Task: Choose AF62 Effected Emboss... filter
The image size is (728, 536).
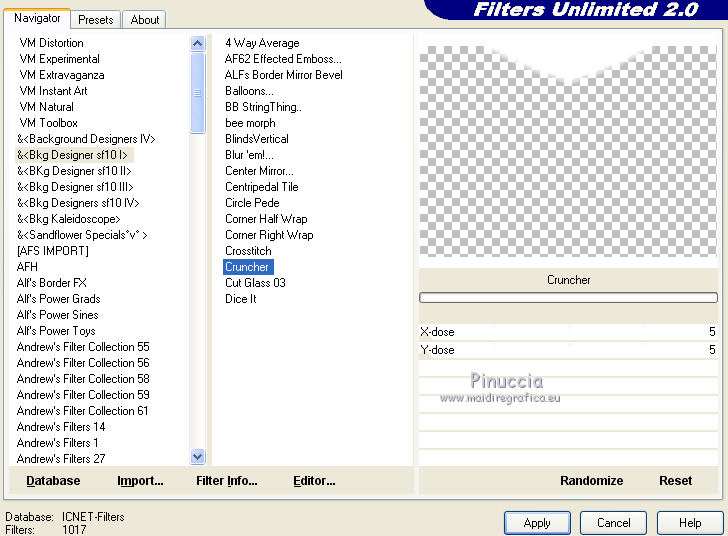Action: click(x=283, y=59)
